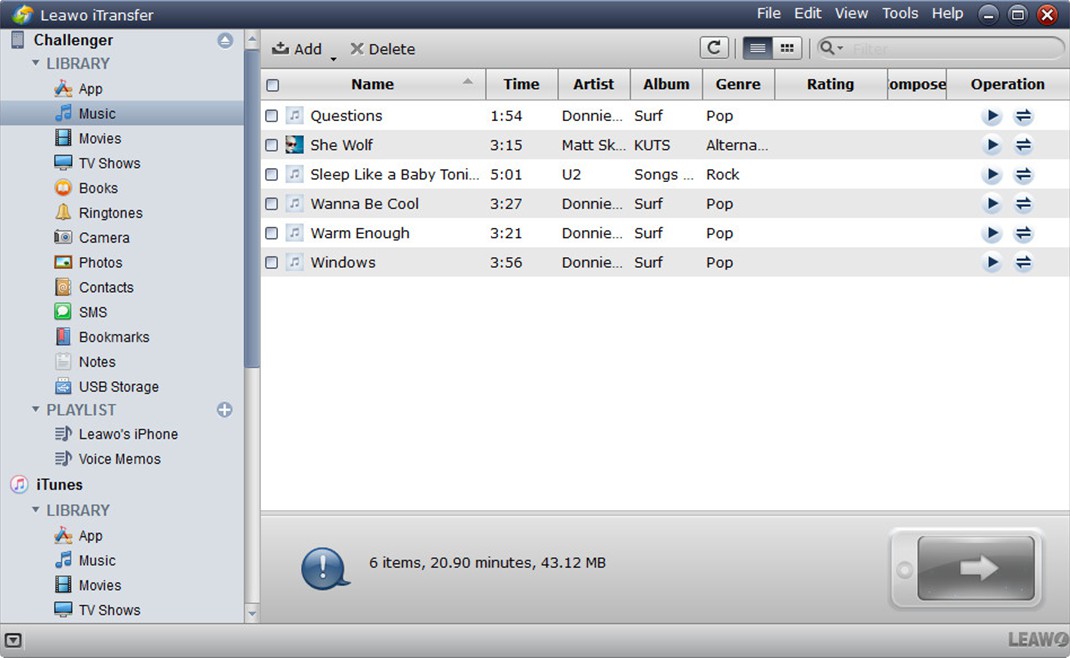Click the sidebar scroll up arrow
This screenshot has width=1070, height=658.
click(252, 40)
